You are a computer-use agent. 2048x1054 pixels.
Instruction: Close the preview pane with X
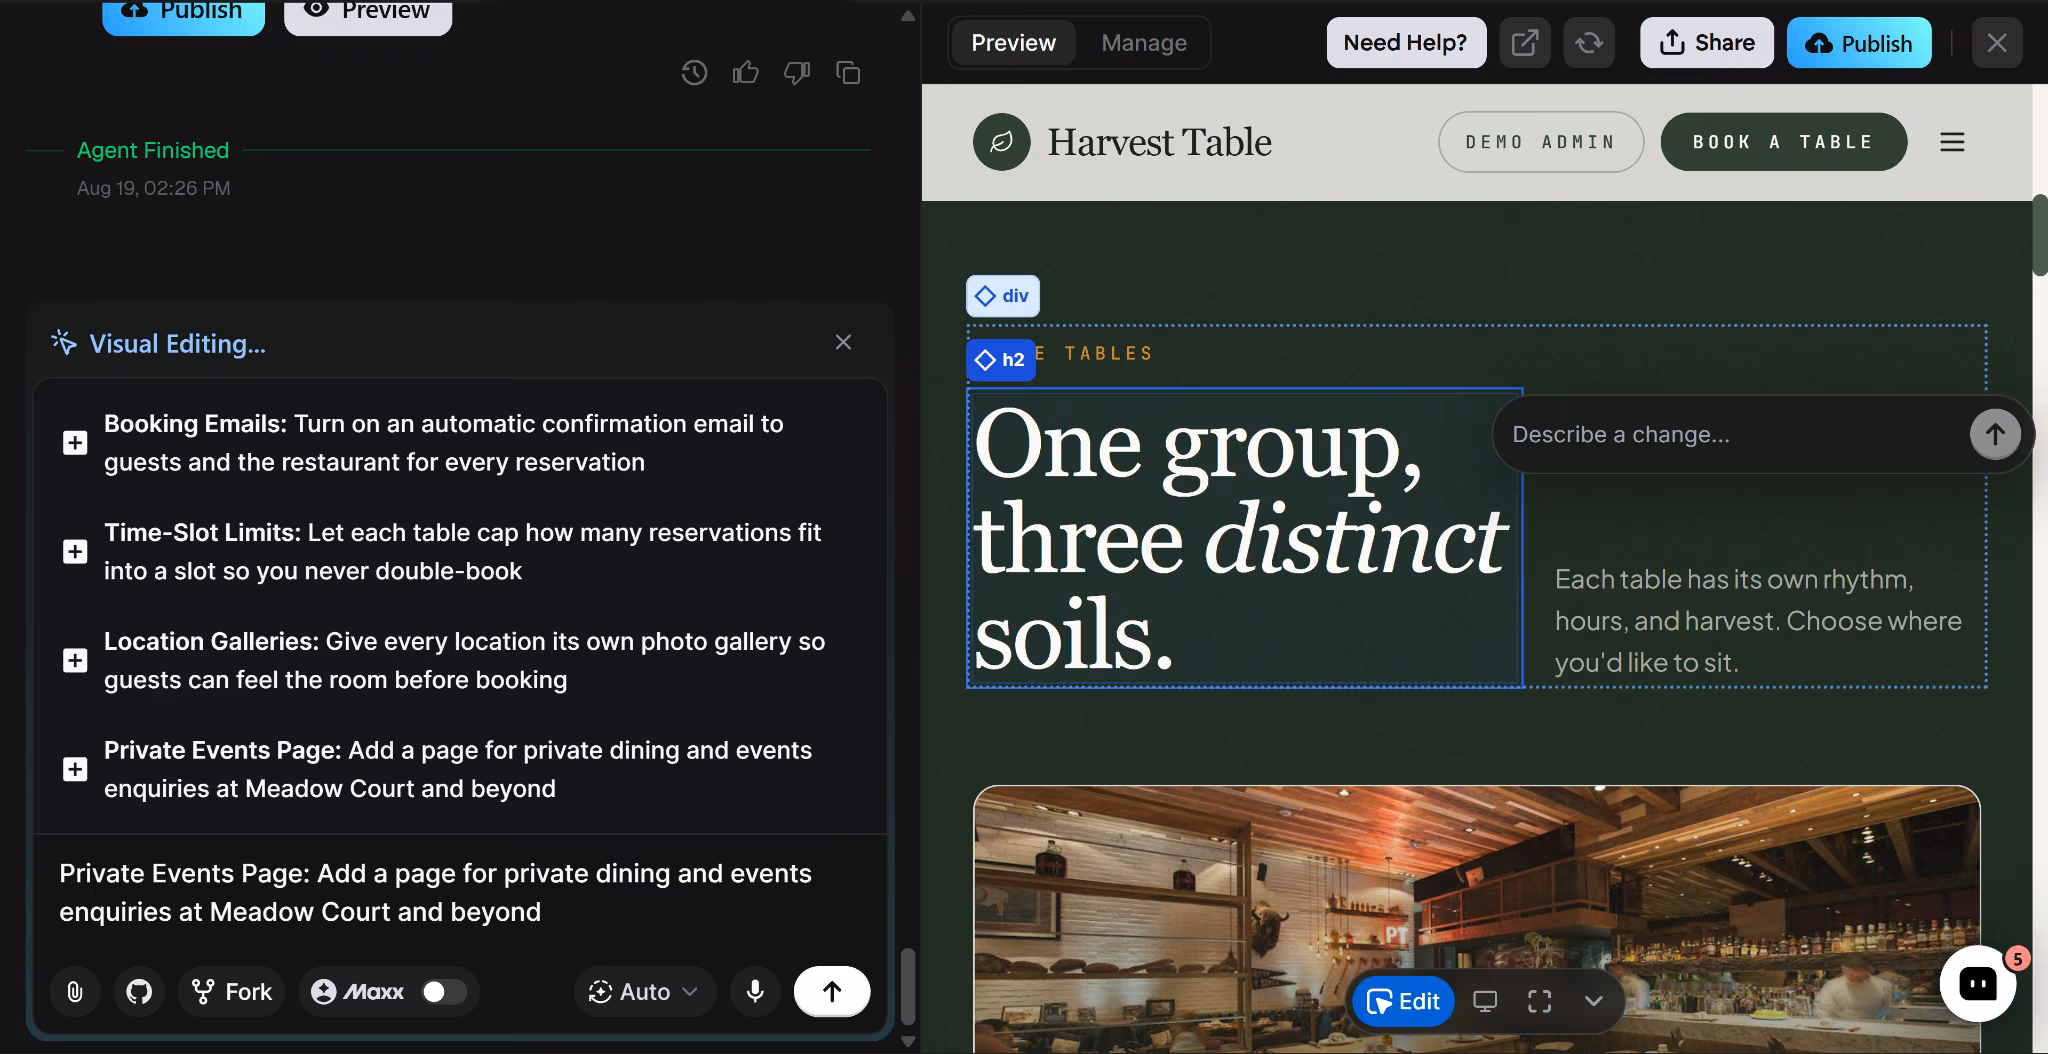click(x=1997, y=42)
